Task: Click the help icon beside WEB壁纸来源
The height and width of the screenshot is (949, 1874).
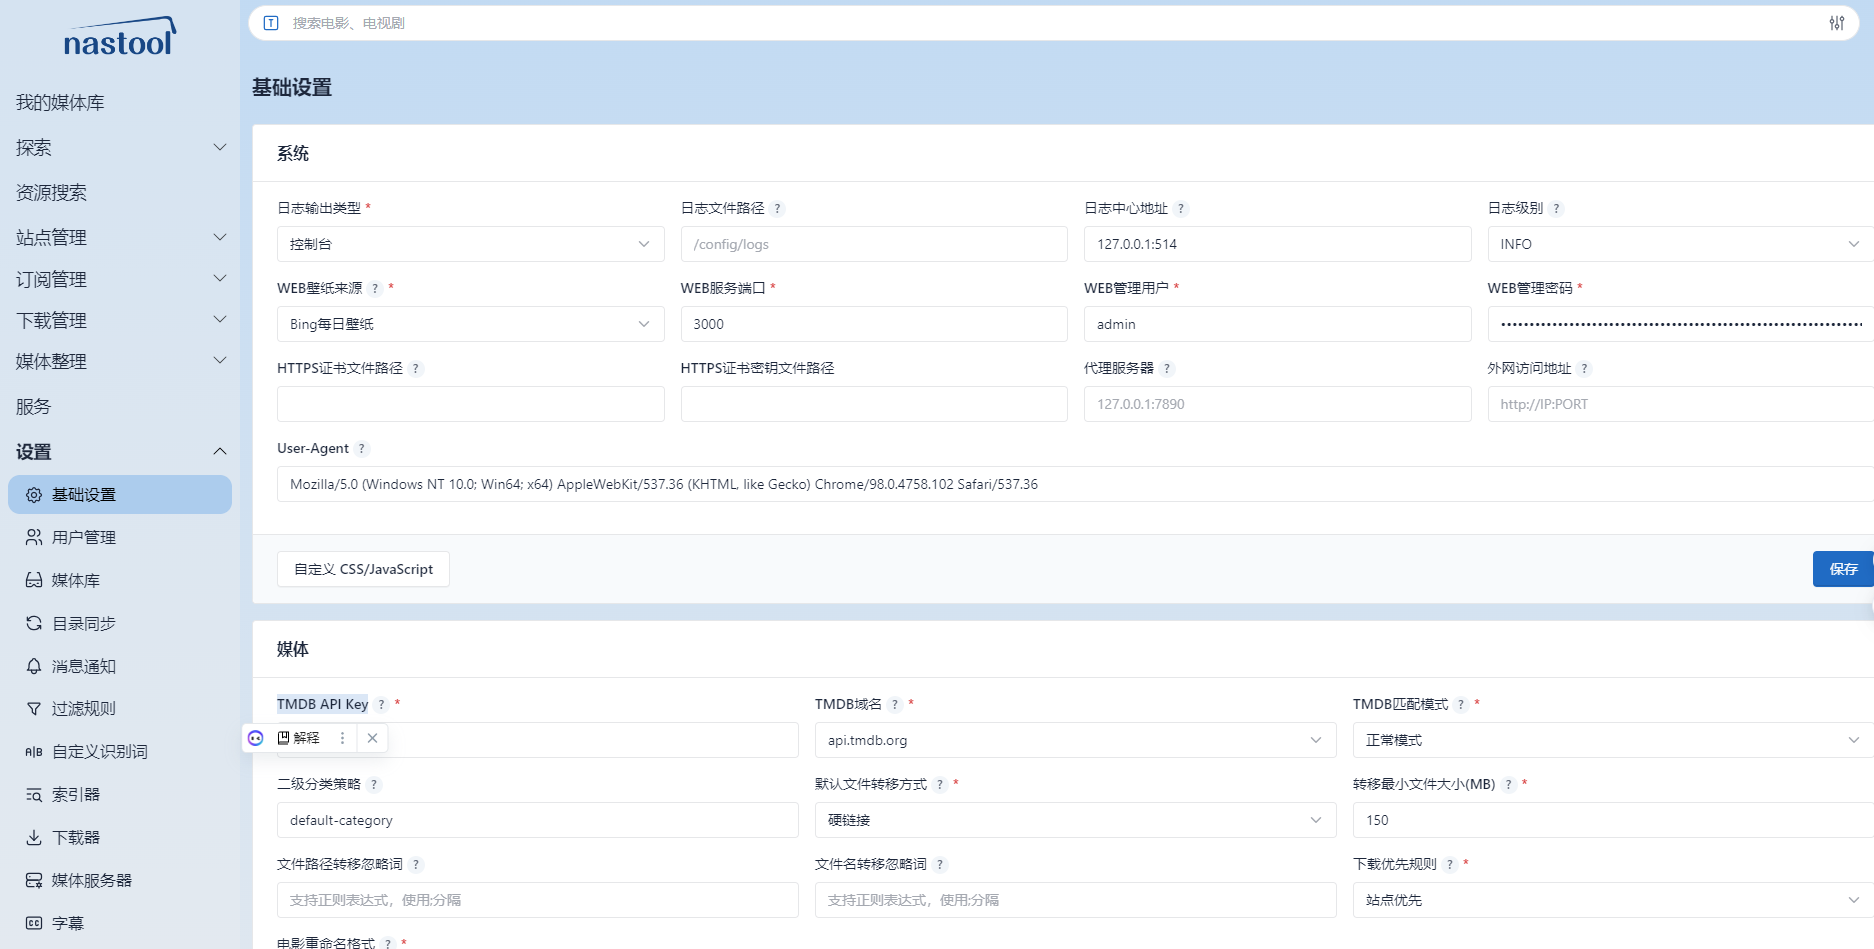Action: [x=375, y=289]
